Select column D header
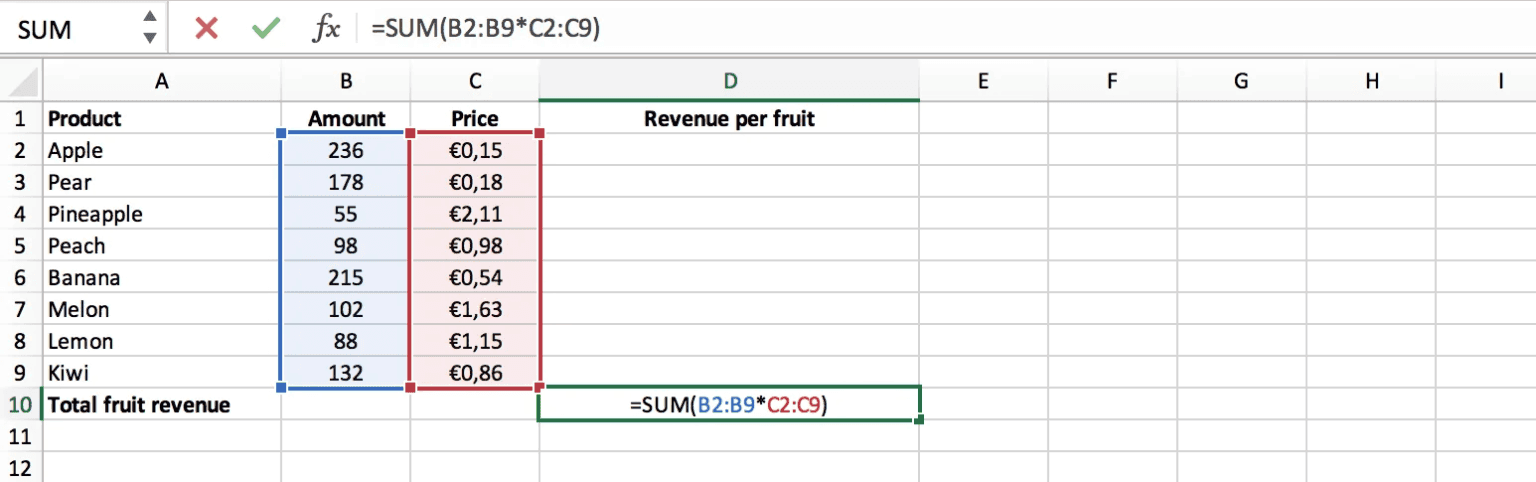Viewport: 1536px width, 482px height. [729, 82]
